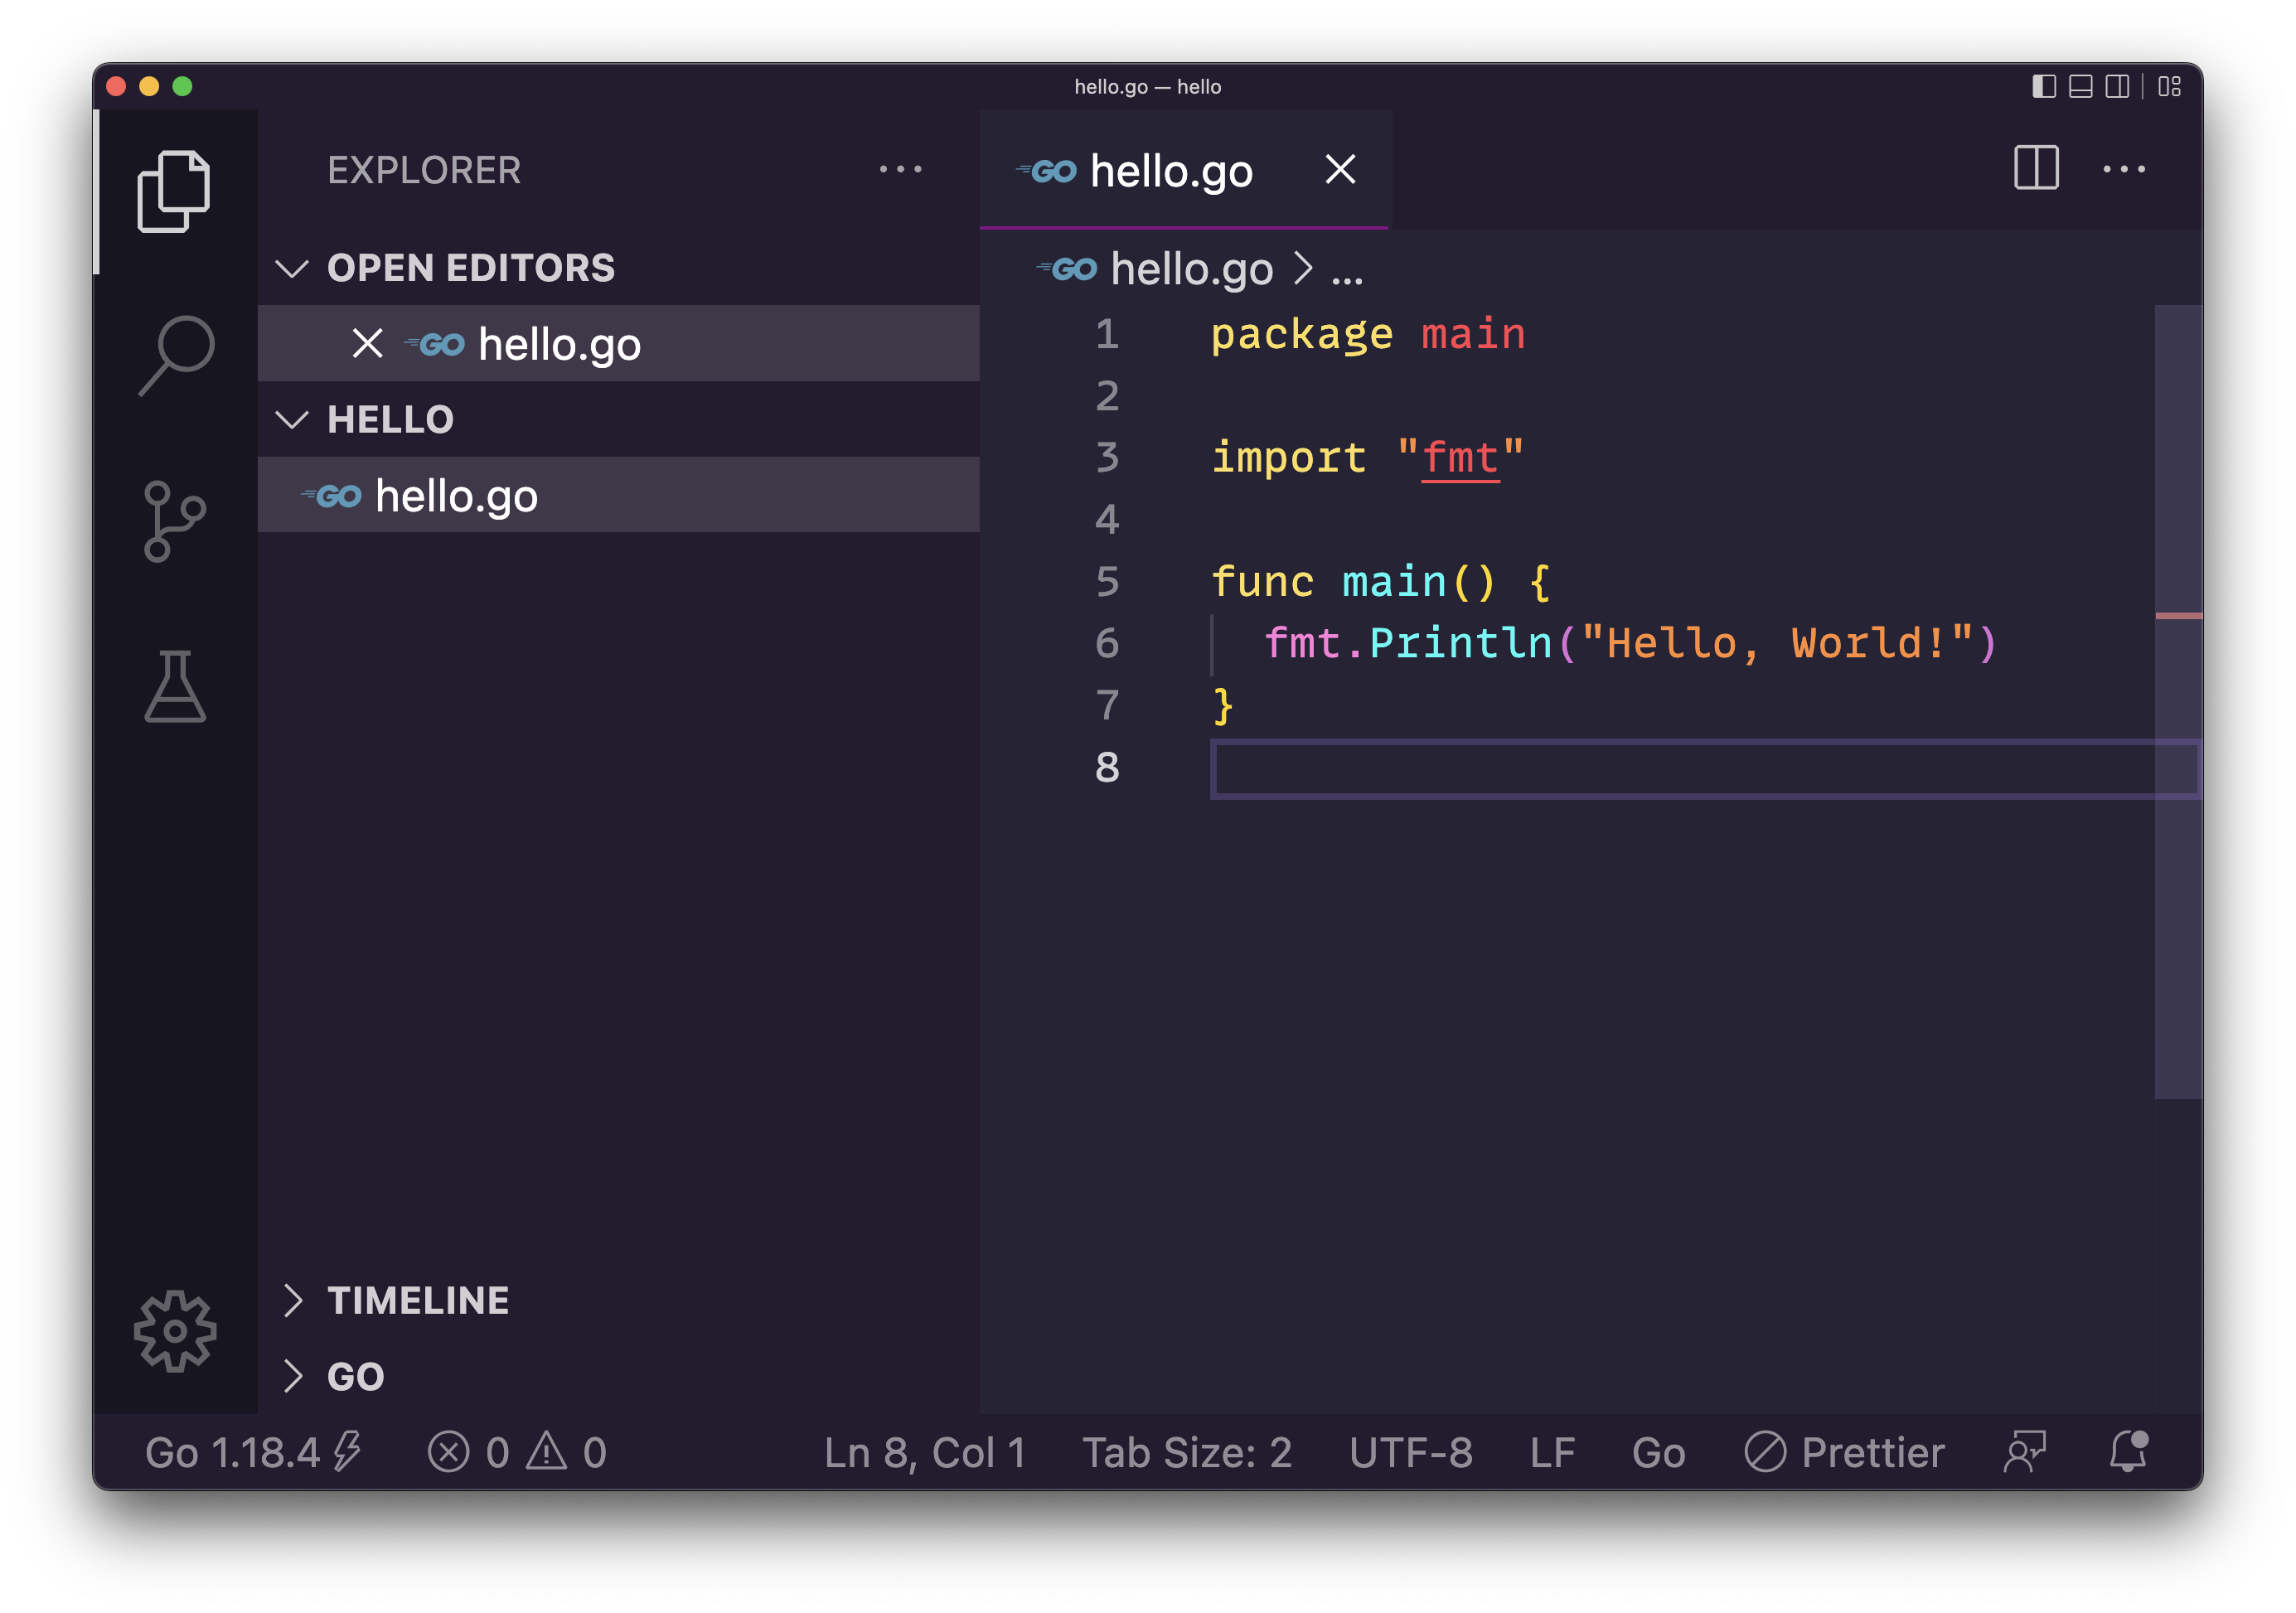Click the minimap scrollbar slider
Viewport: 2296px width, 1613px height.
pyautogui.click(x=2177, y=700)
